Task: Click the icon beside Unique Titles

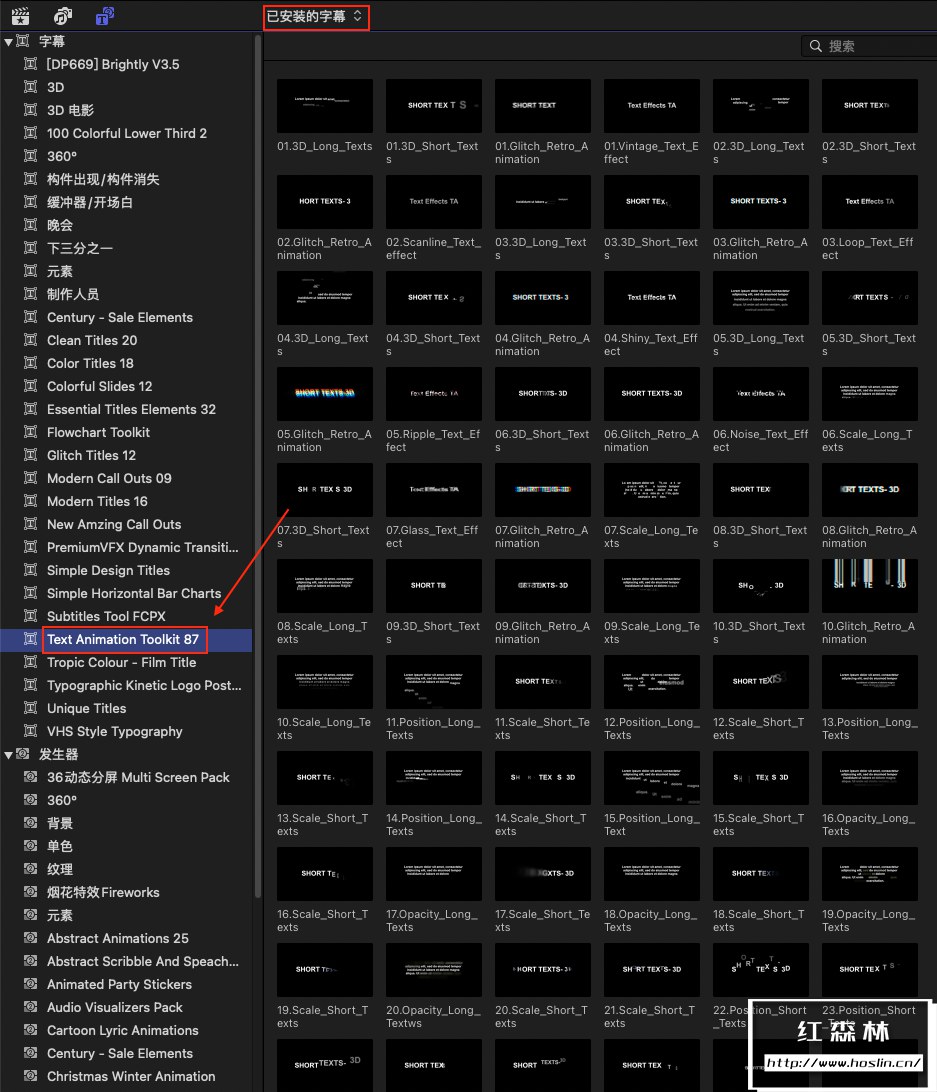Action: (x=31, y=708)
